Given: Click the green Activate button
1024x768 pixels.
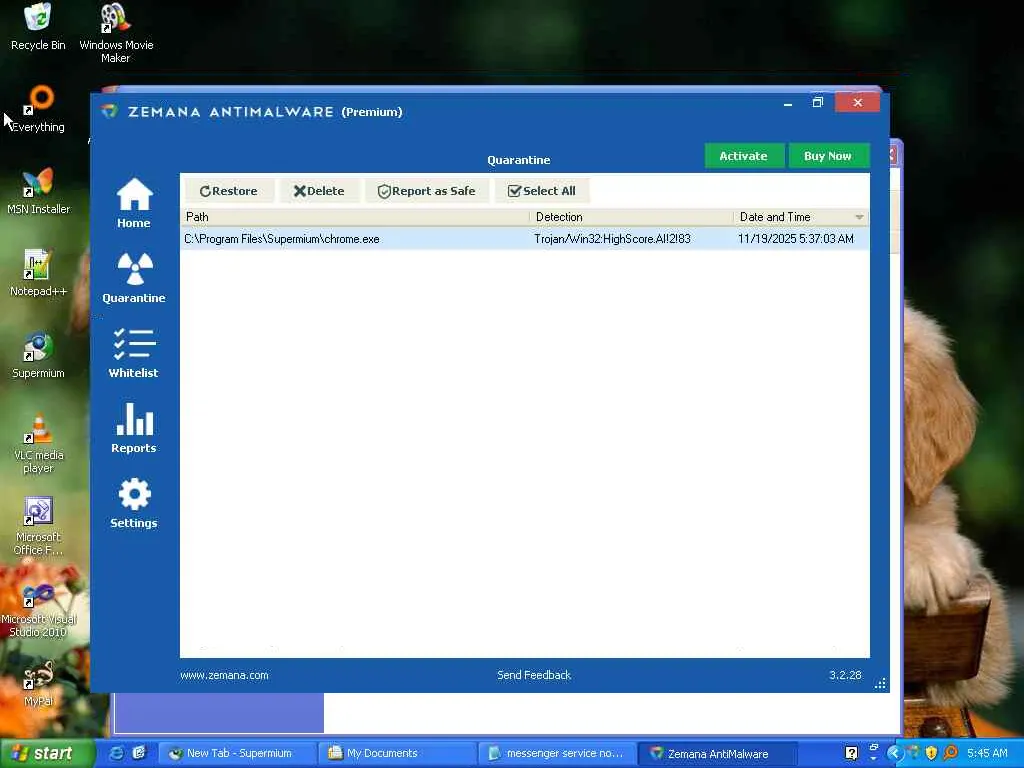Looking at the screenshot, I should click(744, 156).
